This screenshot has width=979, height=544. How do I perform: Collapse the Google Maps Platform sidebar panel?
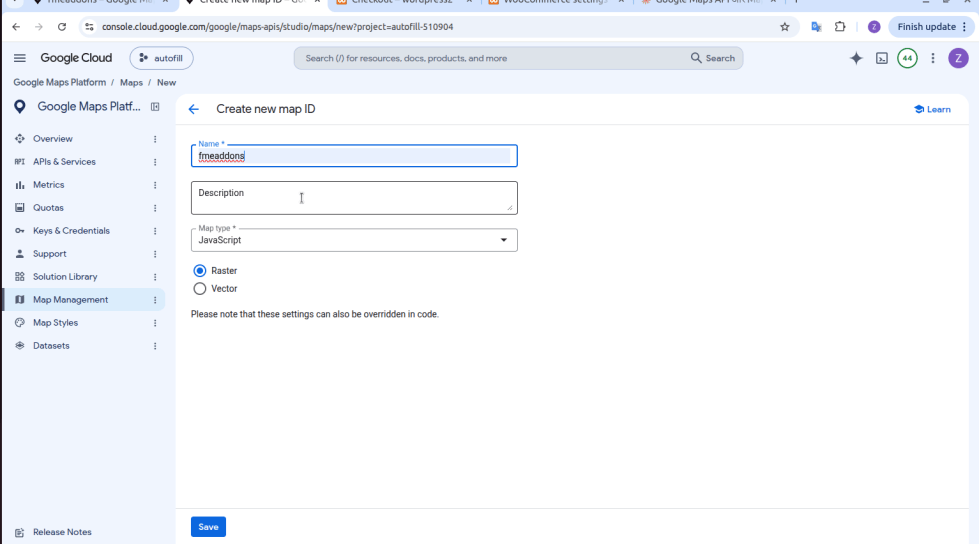155,107
